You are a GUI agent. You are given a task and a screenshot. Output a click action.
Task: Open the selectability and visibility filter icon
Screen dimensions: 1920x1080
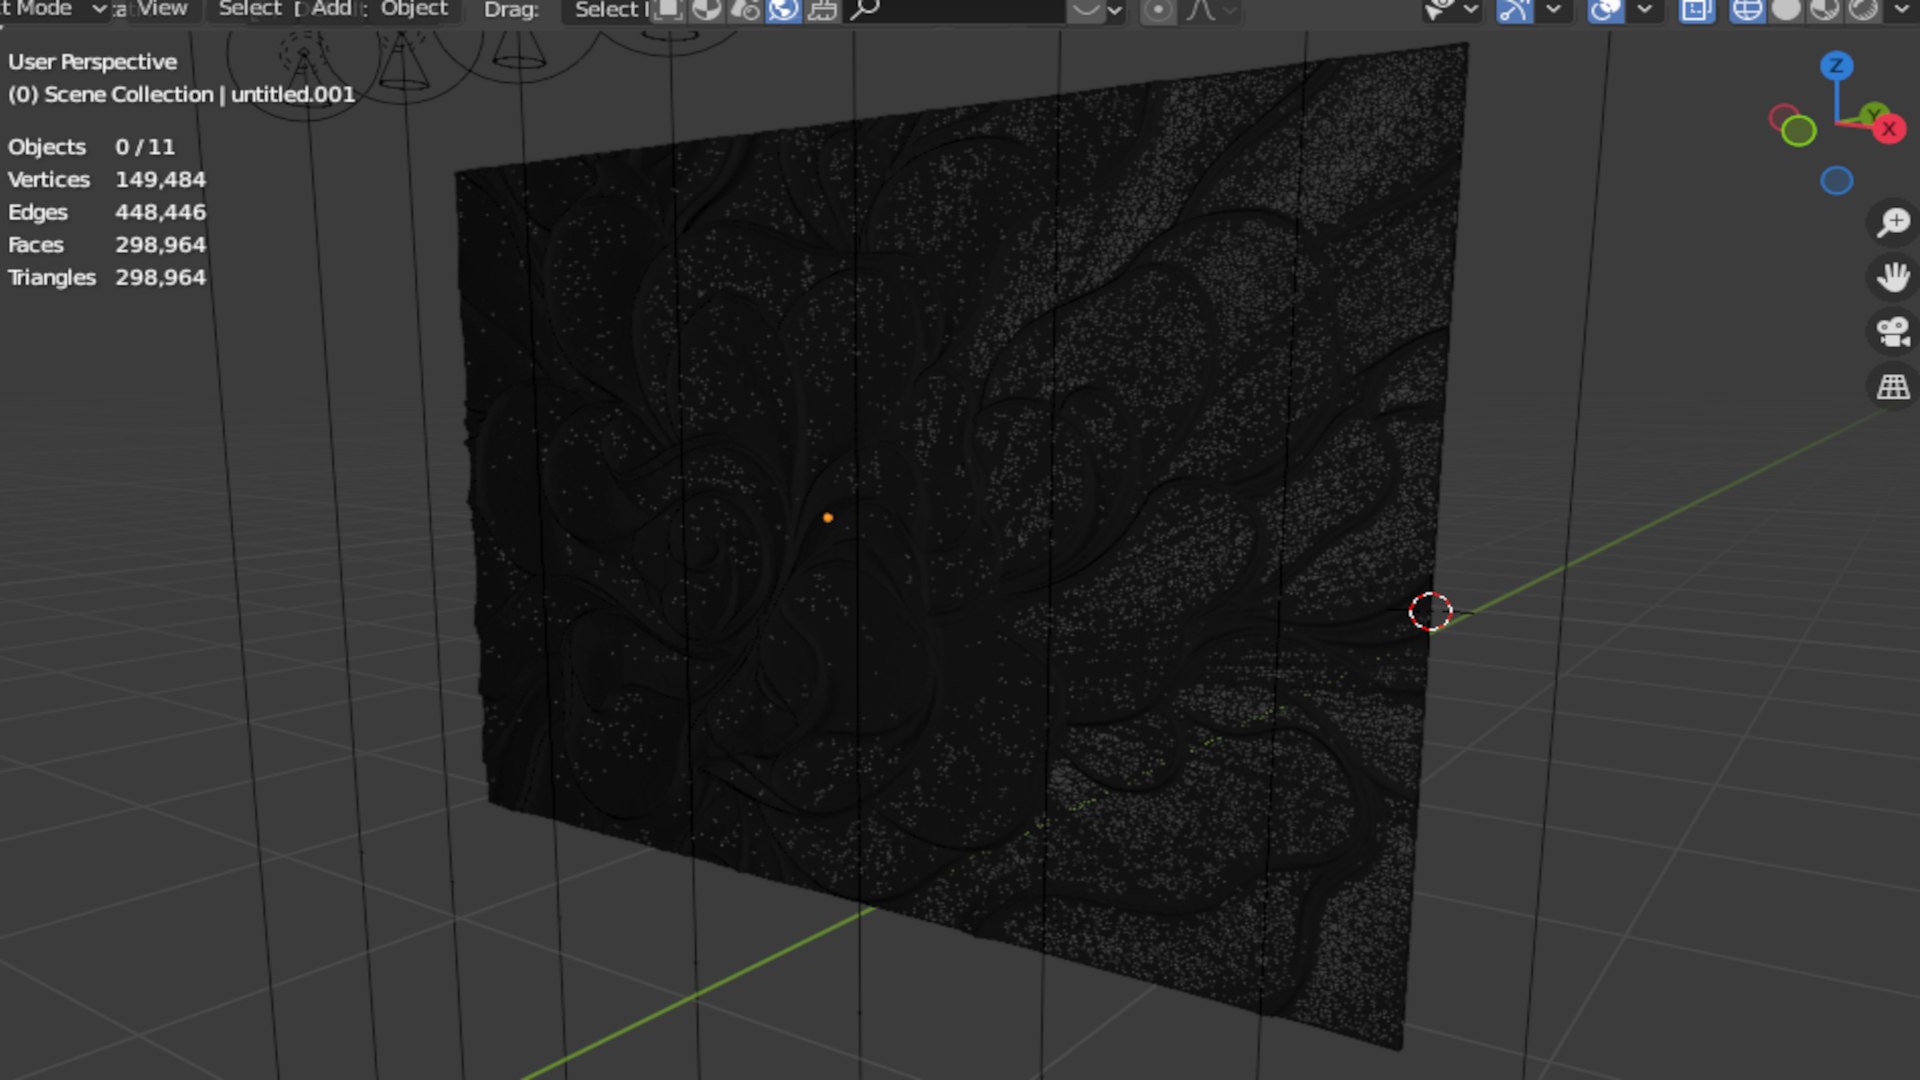[x=1438, y=10]
